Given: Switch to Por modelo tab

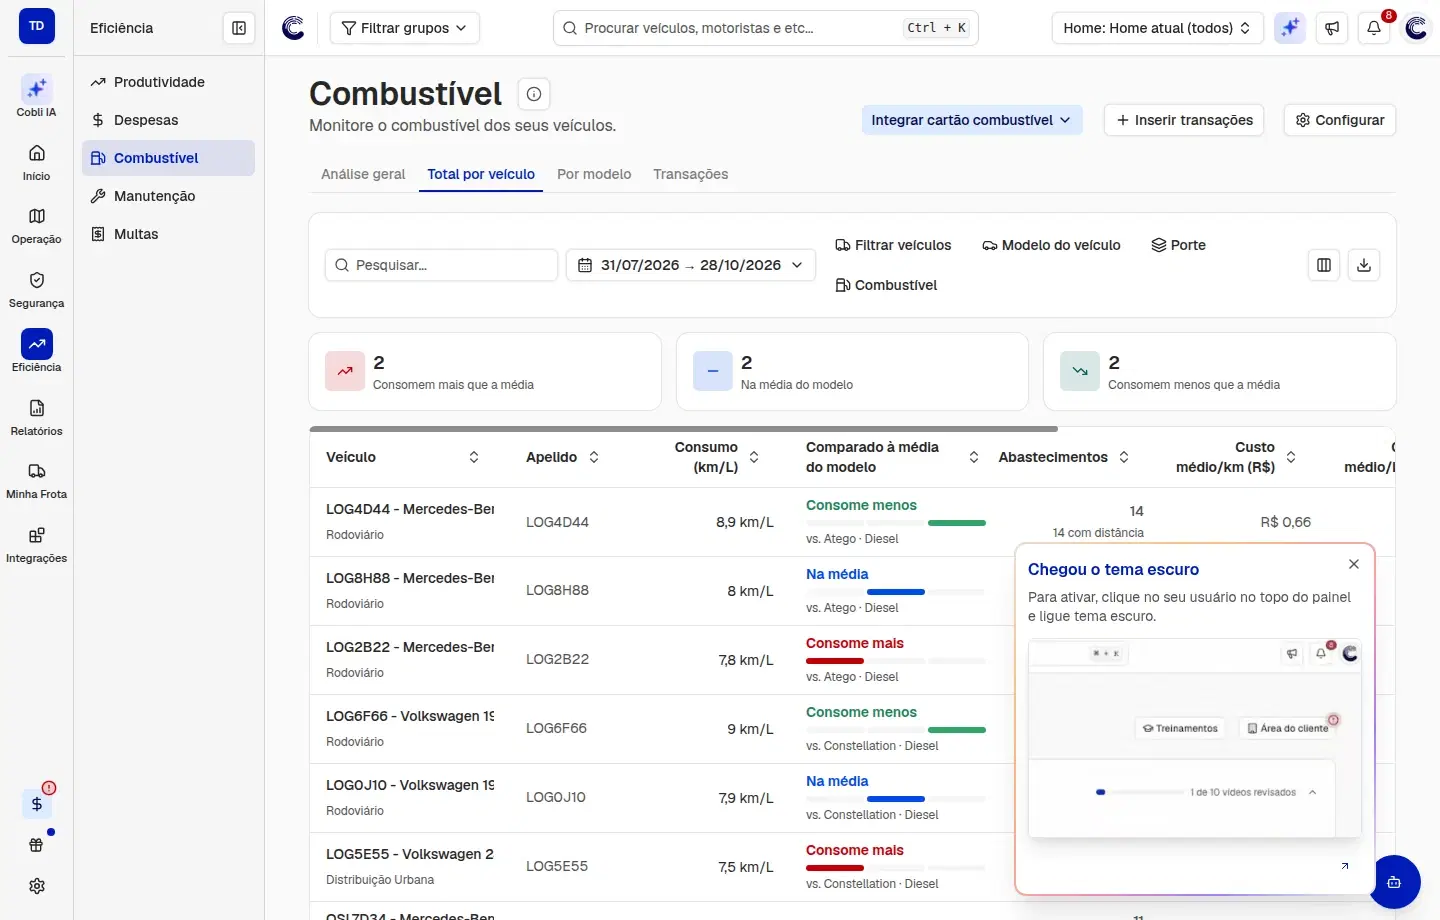Looking at the screenshot, I should pos(594,174).
